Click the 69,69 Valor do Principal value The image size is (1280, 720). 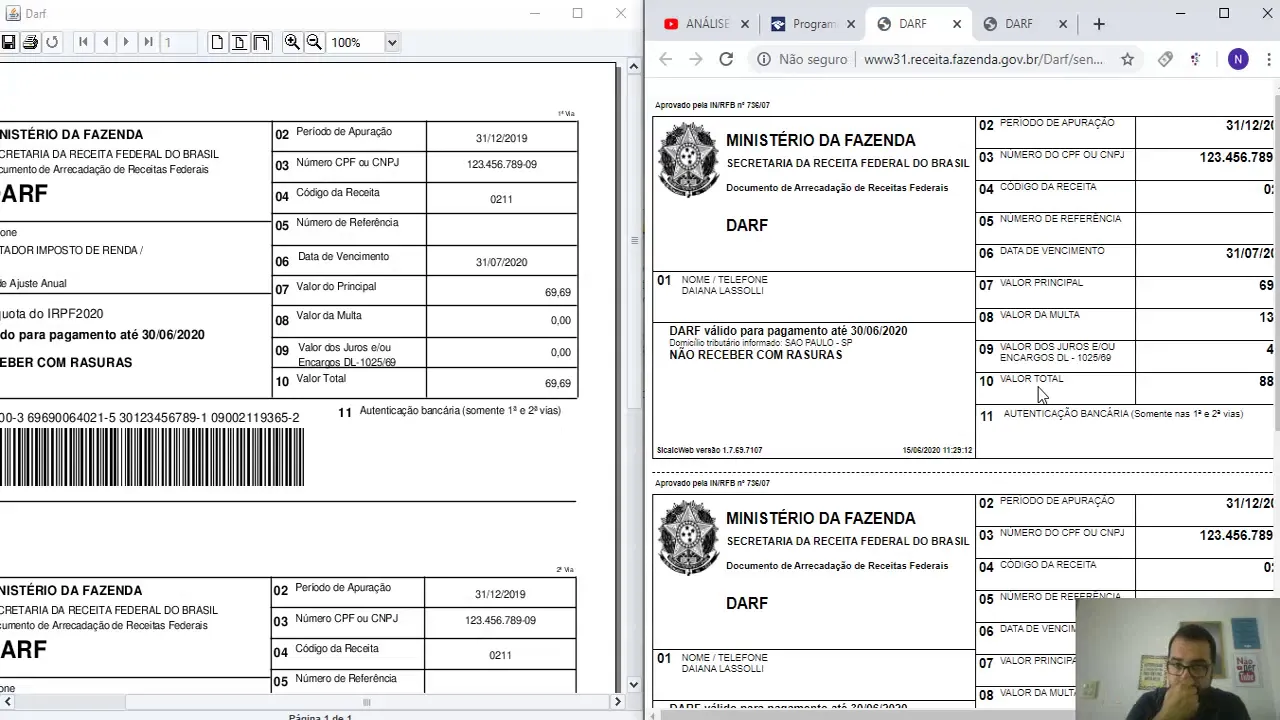pyautogui.click(x=558, y=292)
